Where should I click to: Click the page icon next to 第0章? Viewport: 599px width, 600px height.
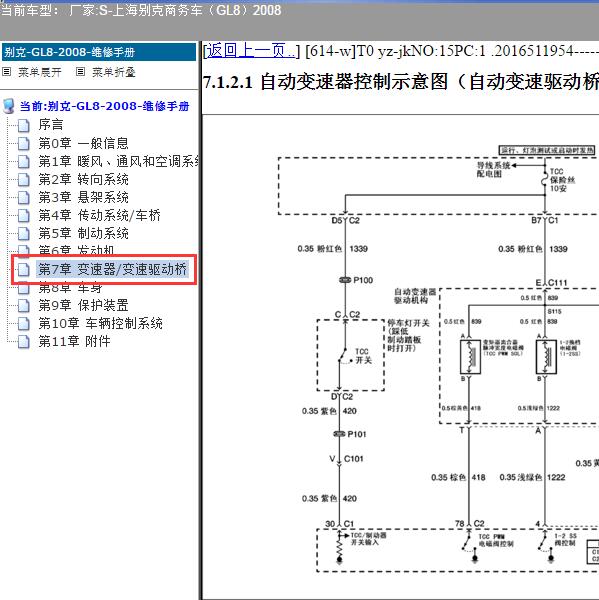point(24,143)
